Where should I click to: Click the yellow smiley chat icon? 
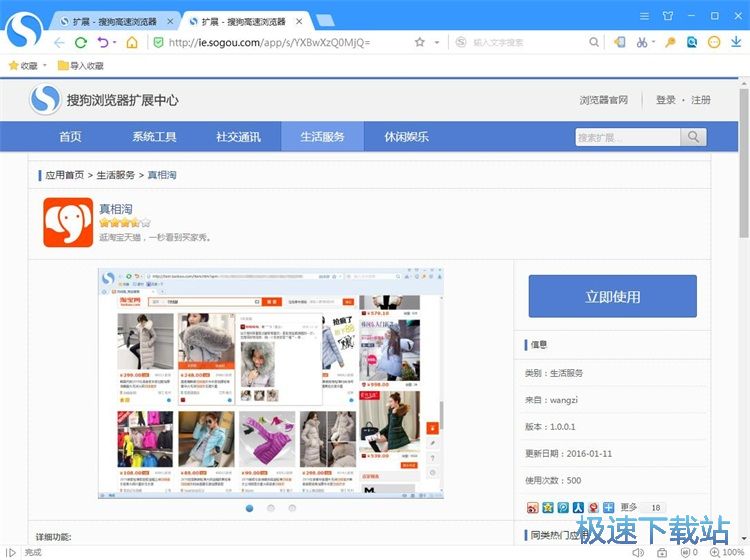point(714,42)
